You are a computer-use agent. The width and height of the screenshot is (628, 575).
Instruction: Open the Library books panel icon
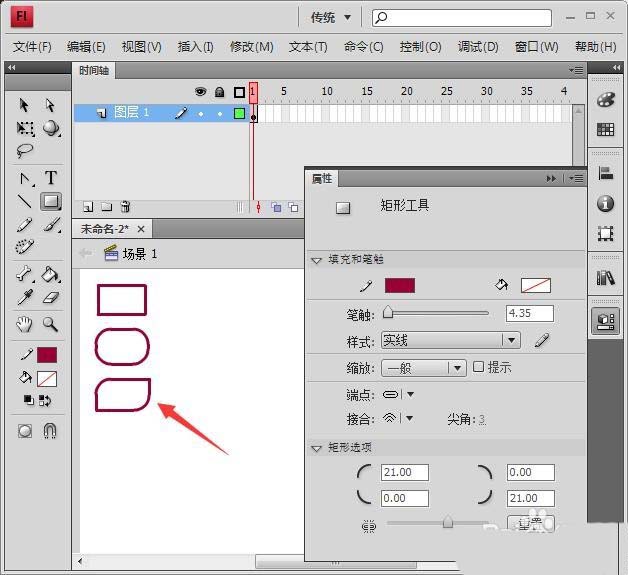tap(605, 277)
